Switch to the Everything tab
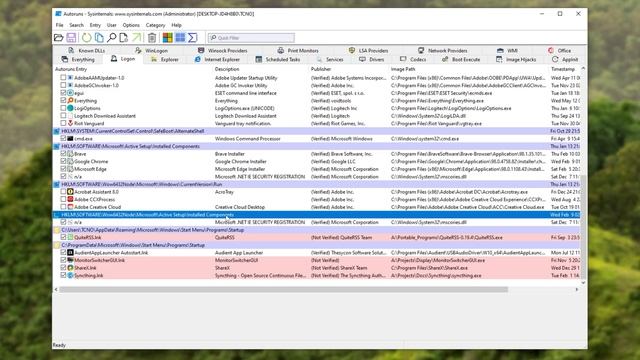Image resolution: width=640 pixels, height=360 pixels. tap(78, 60)
